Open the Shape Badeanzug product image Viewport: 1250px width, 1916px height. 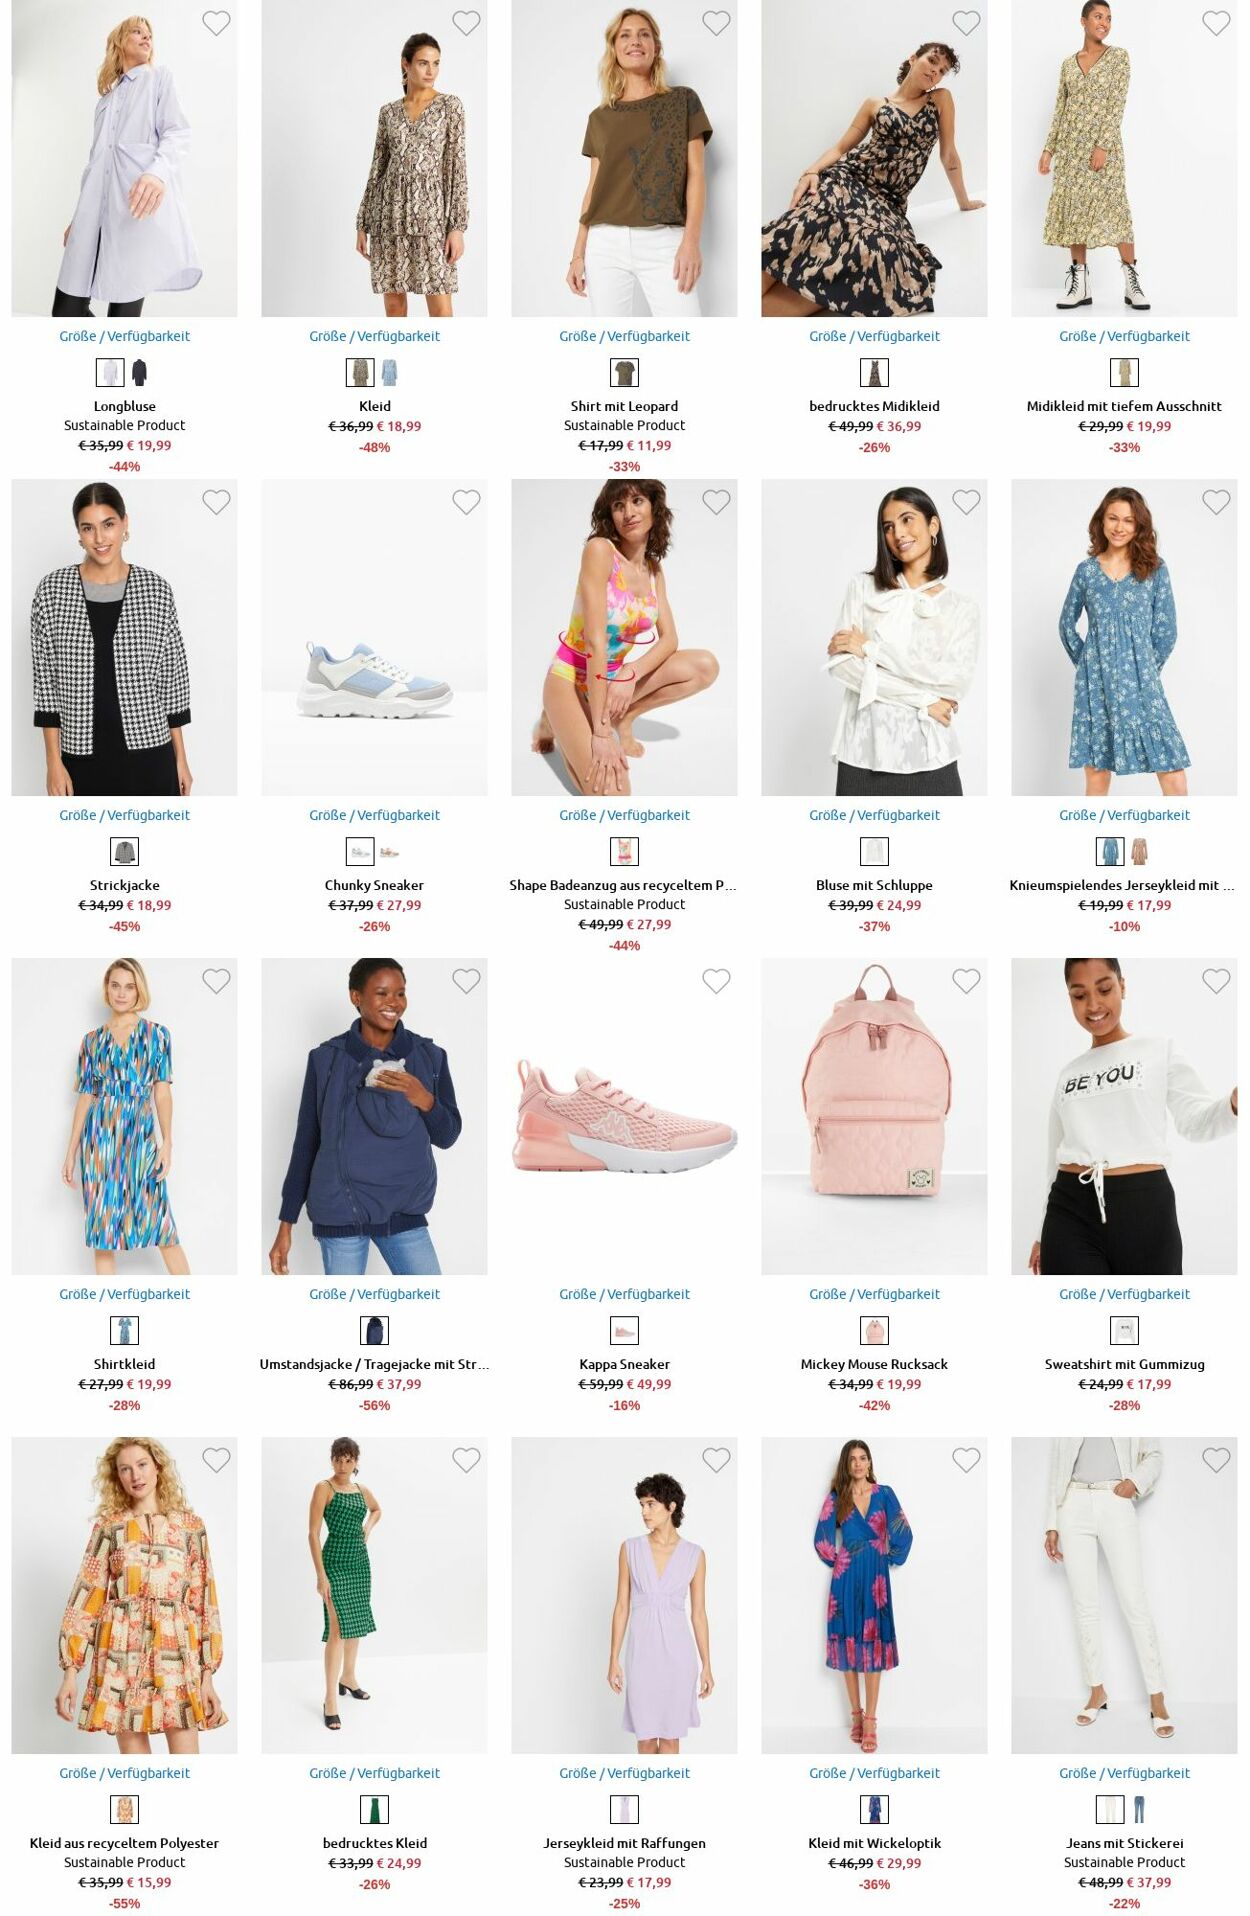coord(624,637)
